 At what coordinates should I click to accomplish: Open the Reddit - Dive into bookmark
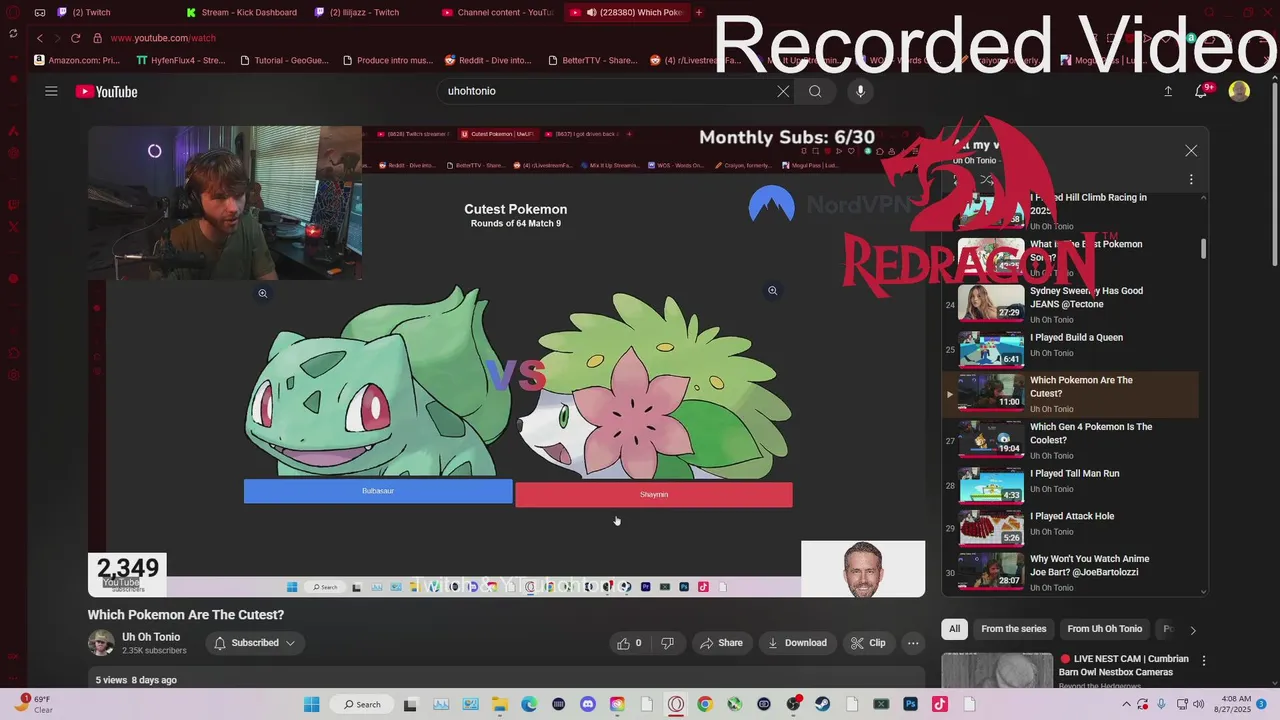pyautogui.click(x=488, y=60)
